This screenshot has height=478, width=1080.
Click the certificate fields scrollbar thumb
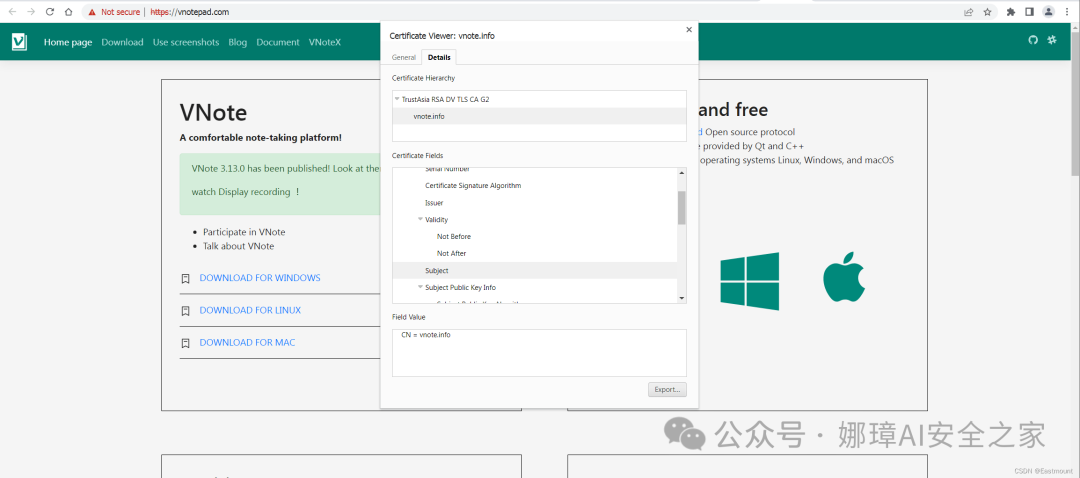pos(682,208)
